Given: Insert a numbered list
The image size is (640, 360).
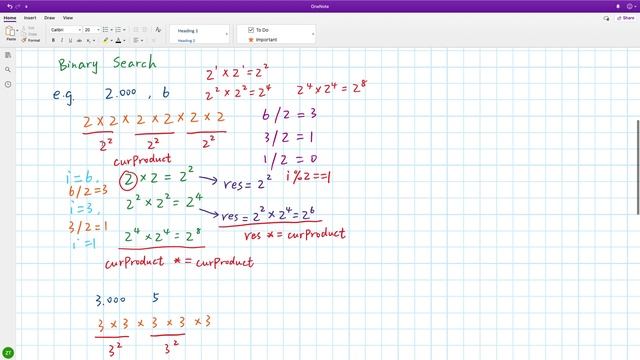Looking at the screenshot, I should pyautogui.click(x=118, y=30).
